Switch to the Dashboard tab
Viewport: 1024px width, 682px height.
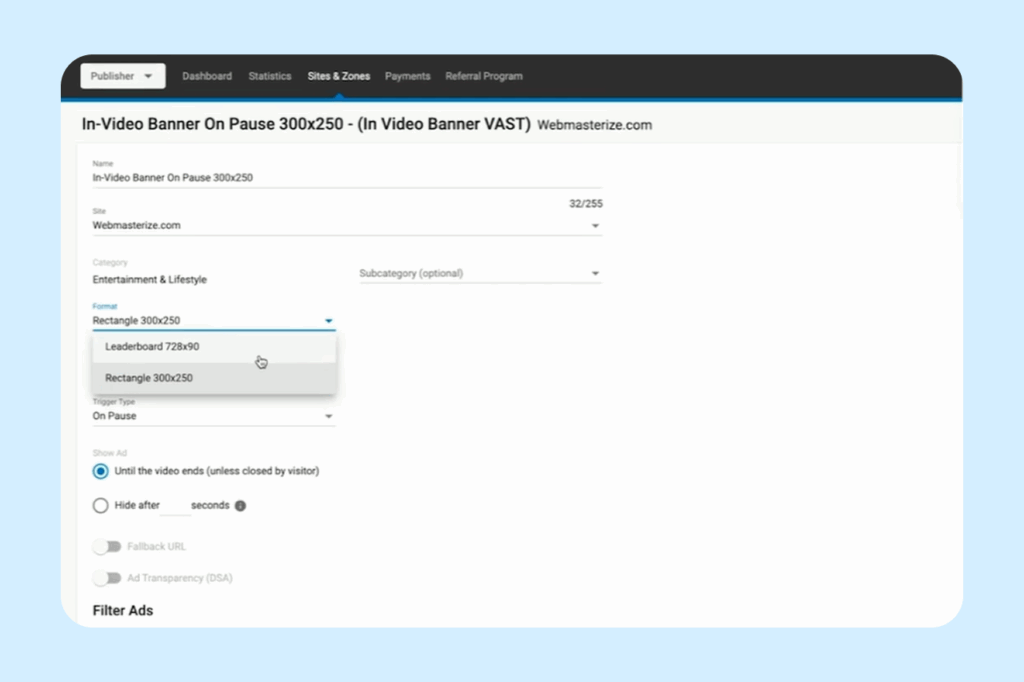coord(207,75)
